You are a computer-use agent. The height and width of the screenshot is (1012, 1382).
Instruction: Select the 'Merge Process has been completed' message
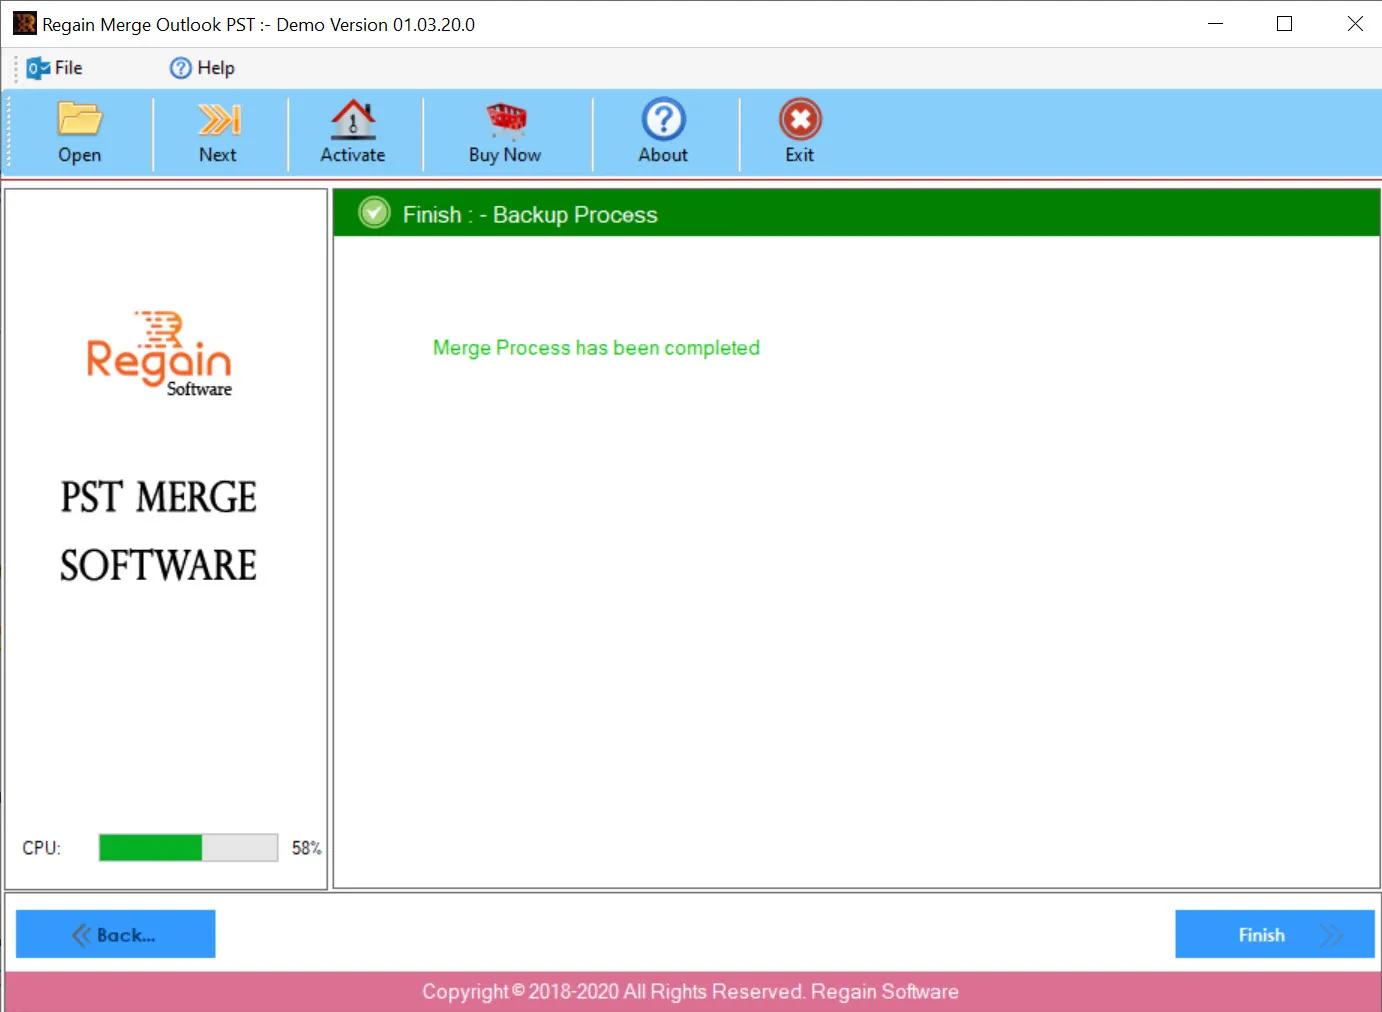click(596, 348)
